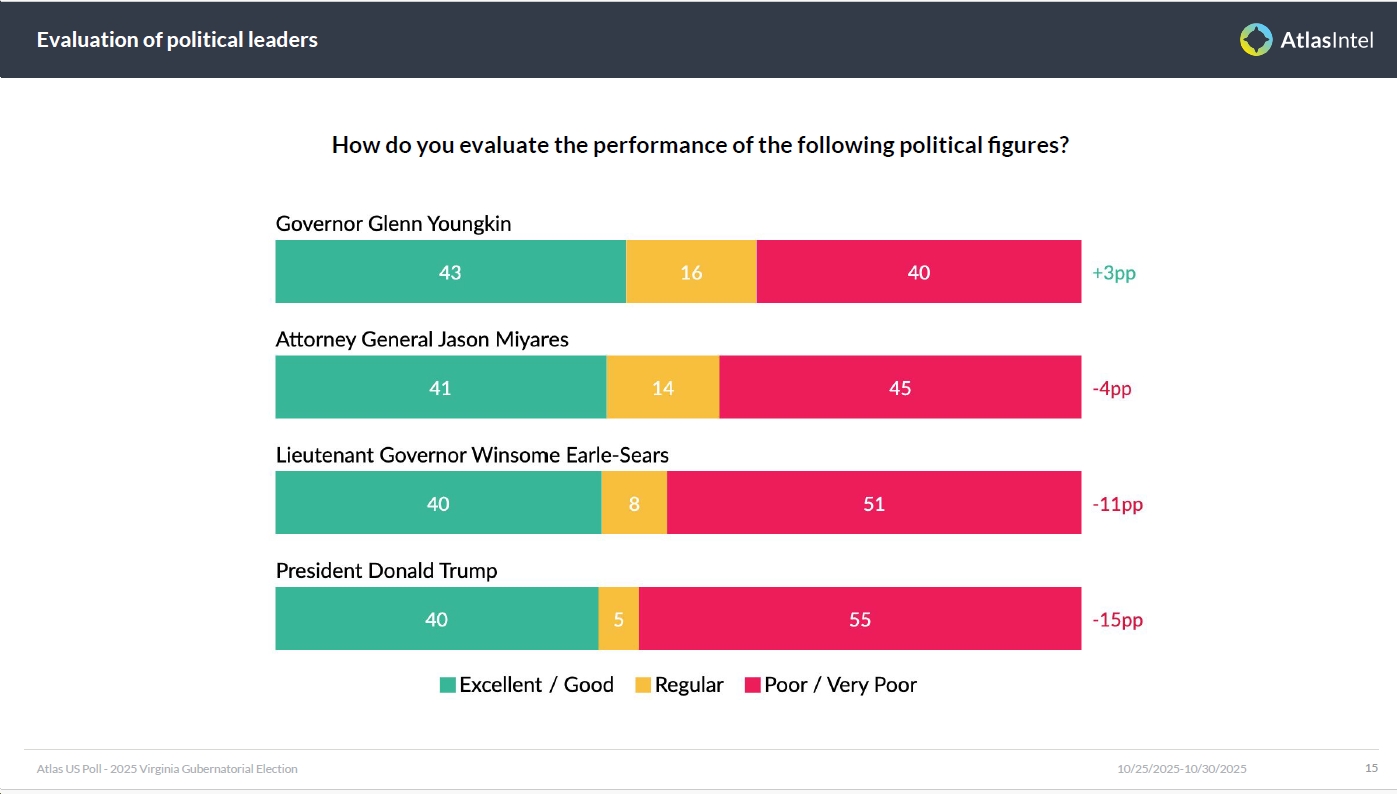Click the Evaluation of political leaders title

tap(177, 40)
